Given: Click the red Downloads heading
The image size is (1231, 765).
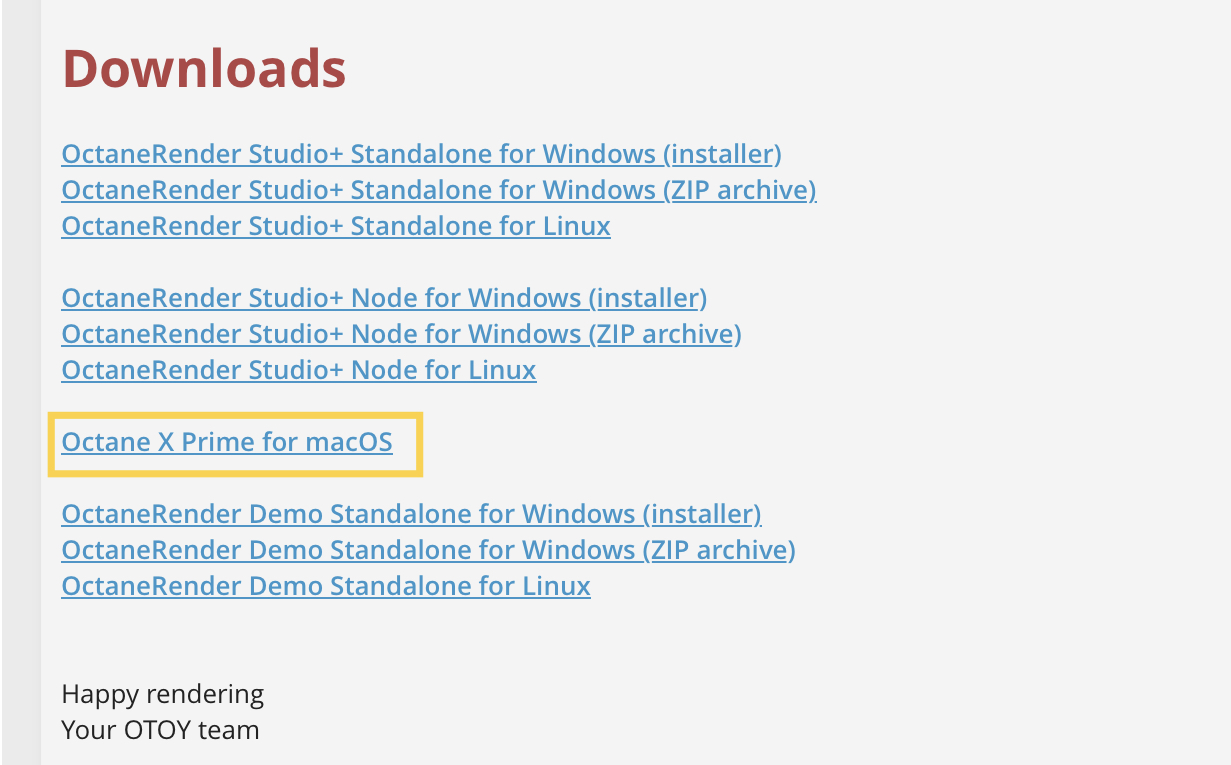Looking at the screenshot, I should 204,69.
